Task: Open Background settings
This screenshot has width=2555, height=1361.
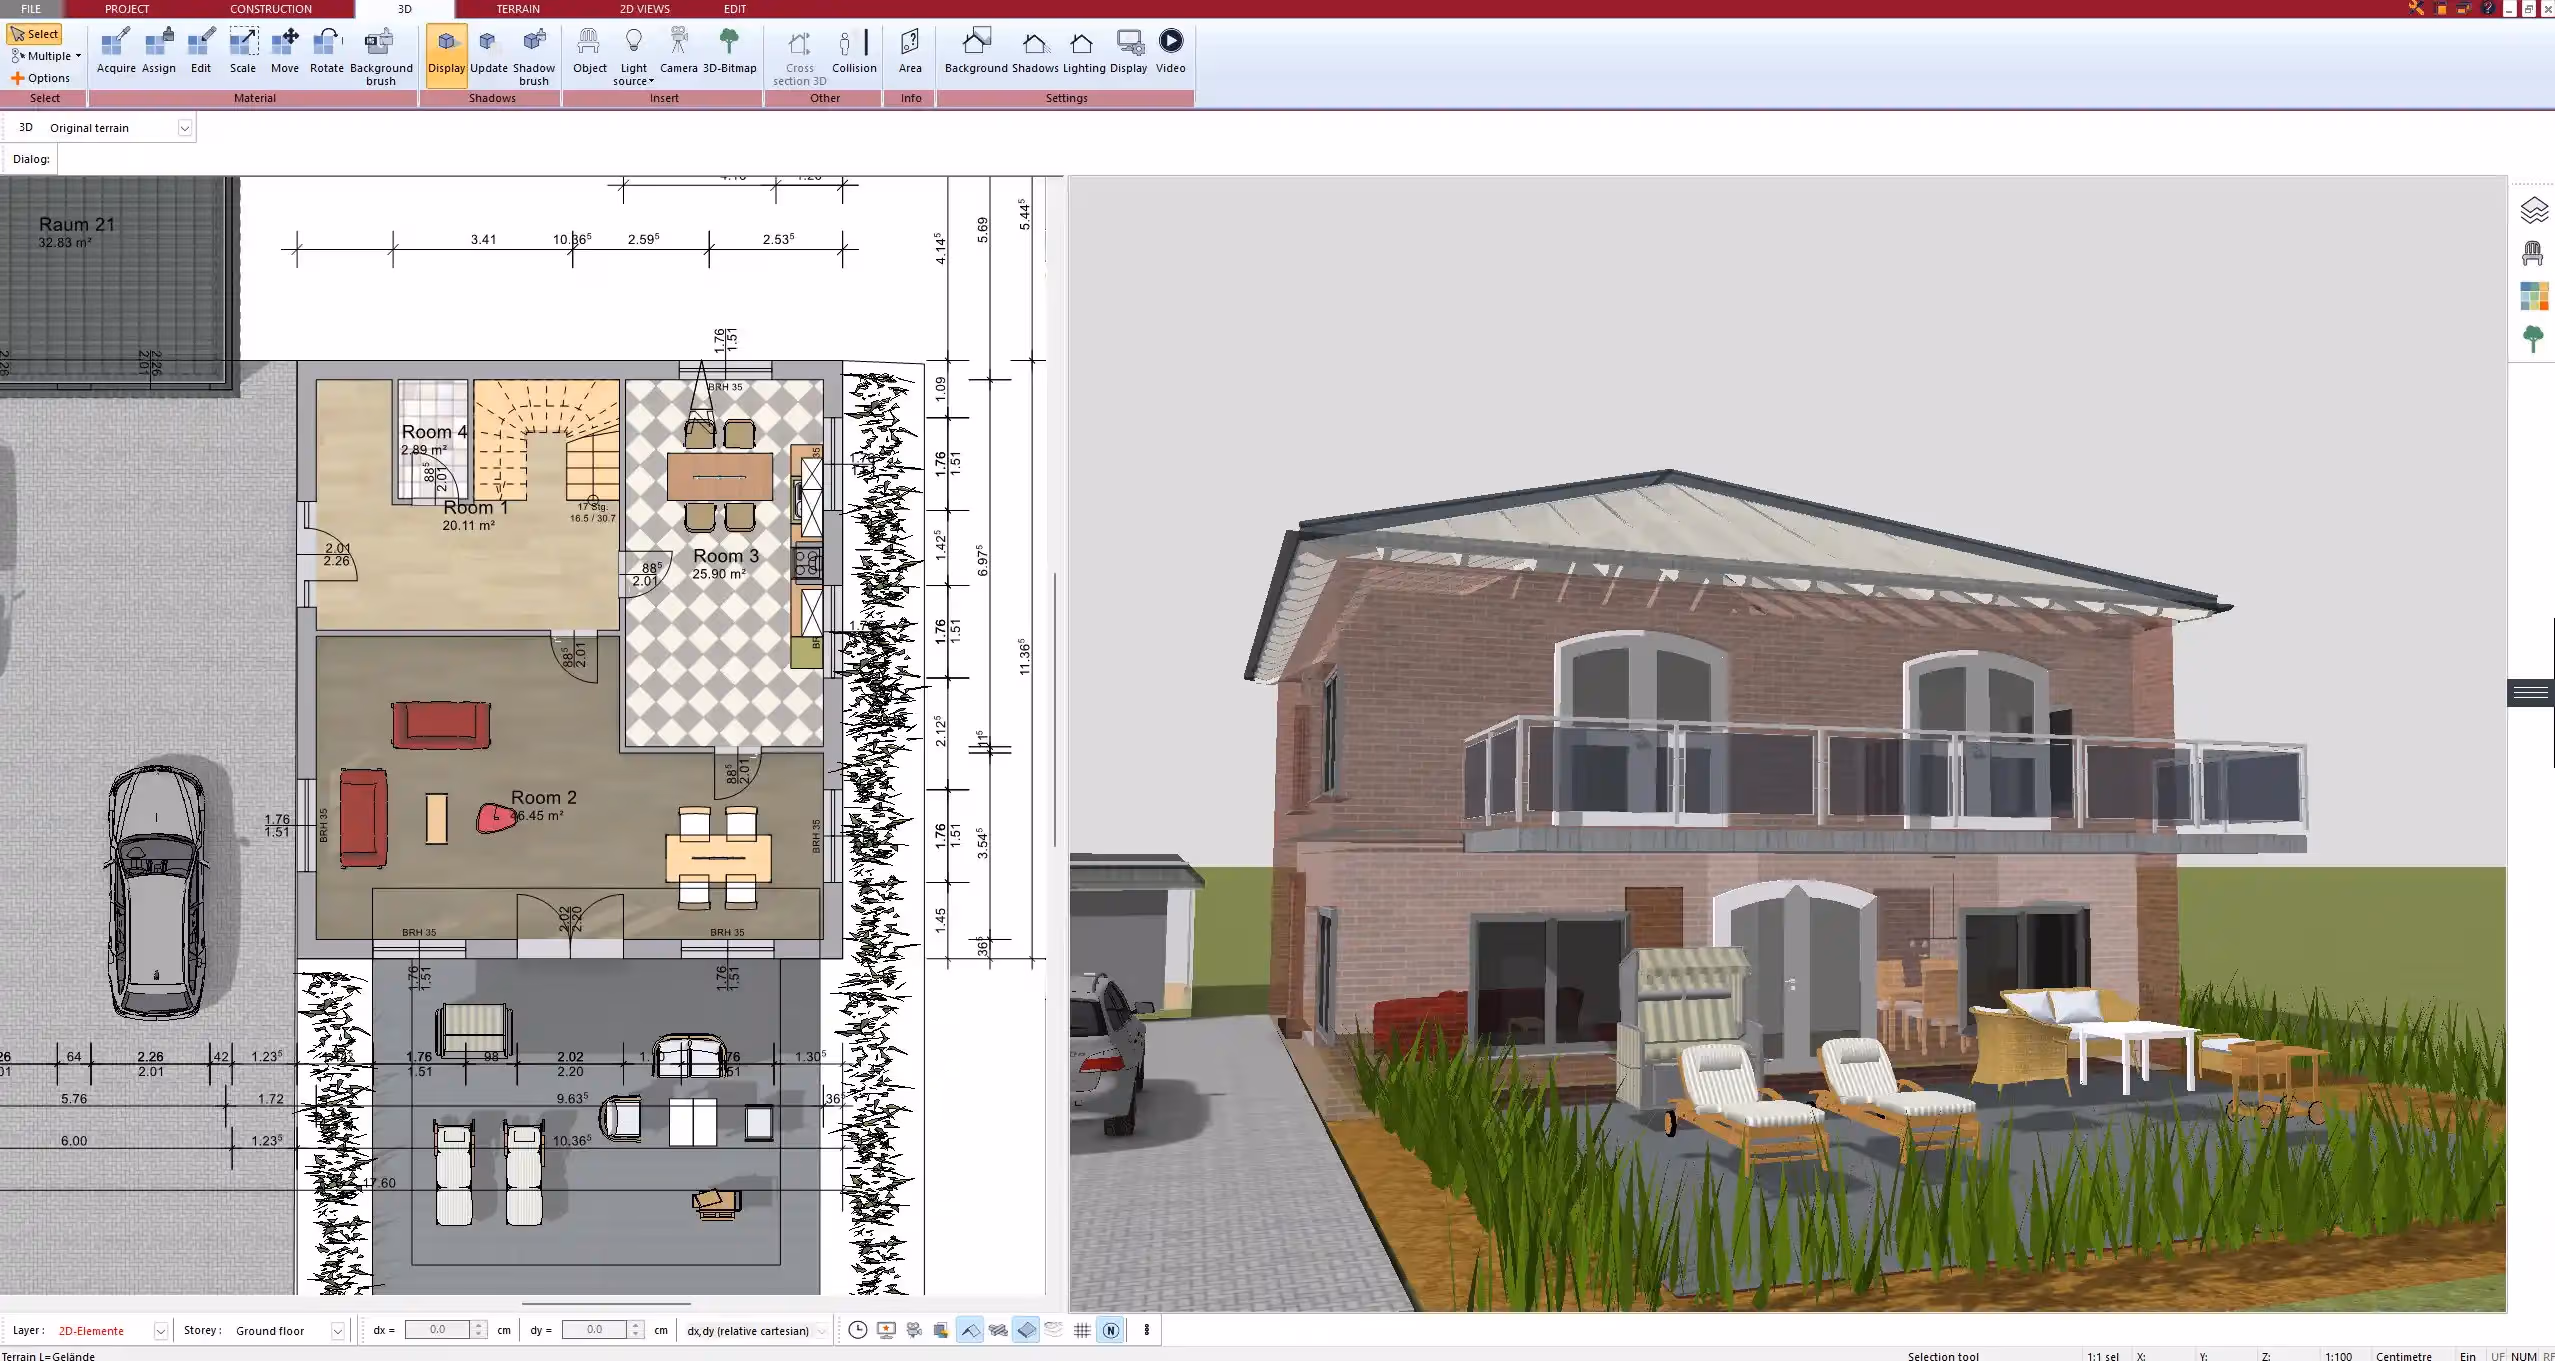Action: [976, 51]
